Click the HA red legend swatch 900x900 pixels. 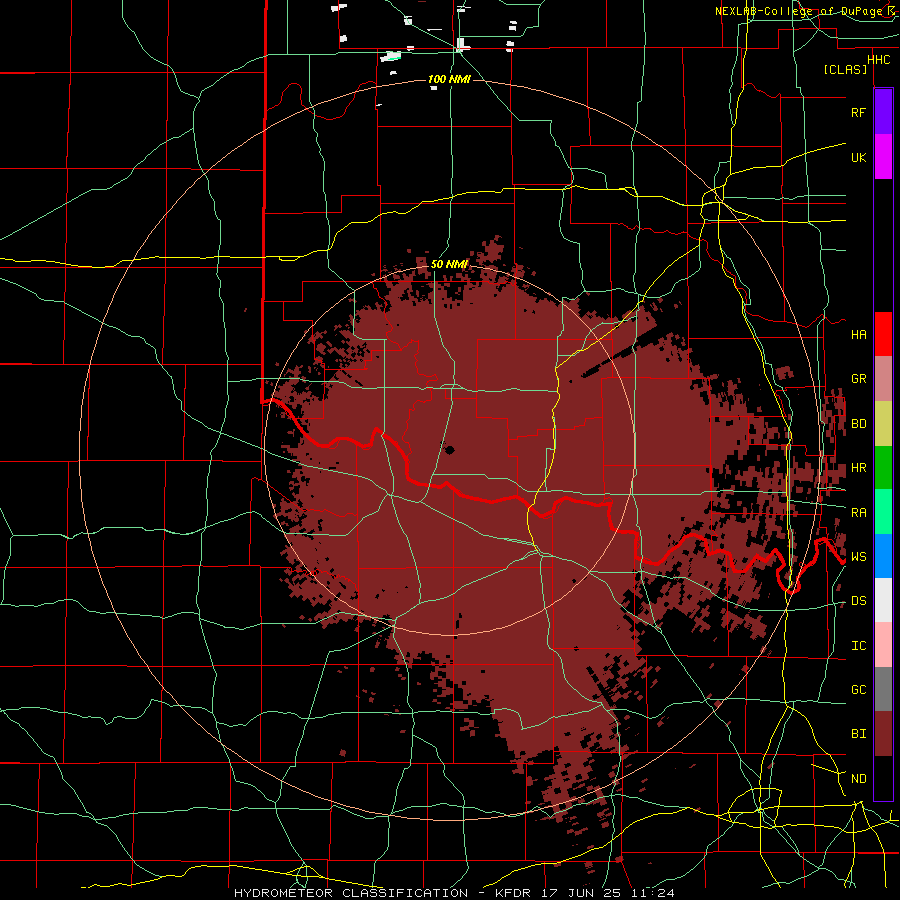coord(883,334)
